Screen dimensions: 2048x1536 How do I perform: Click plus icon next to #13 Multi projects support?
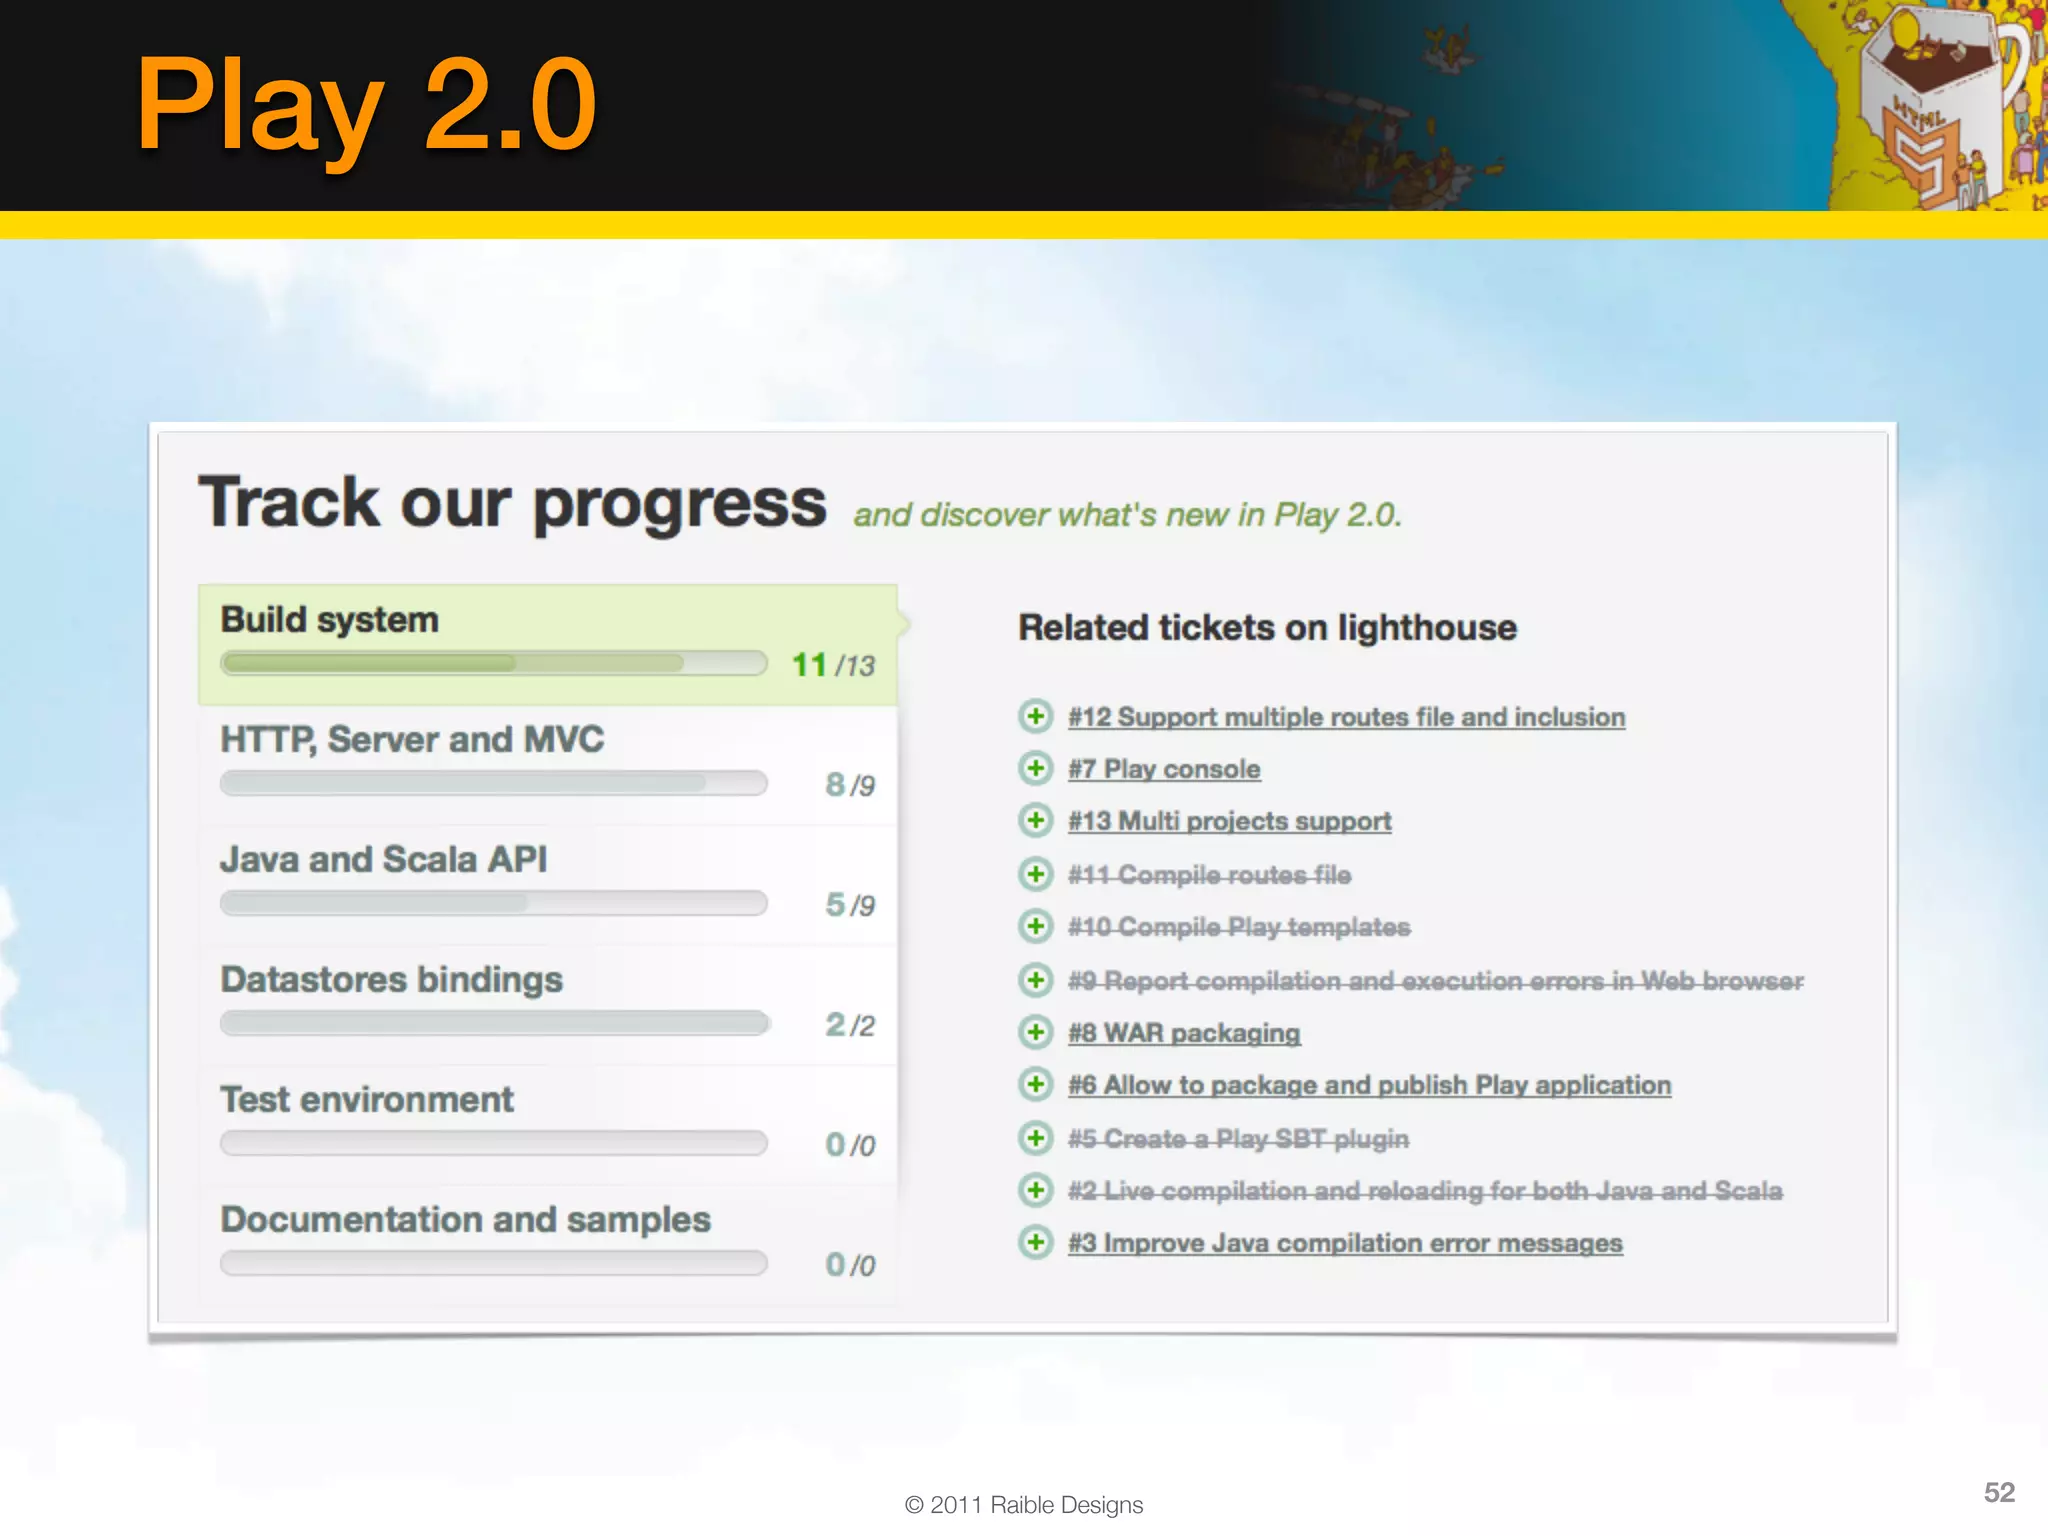pyautogui.click(x=1036, y=820)
